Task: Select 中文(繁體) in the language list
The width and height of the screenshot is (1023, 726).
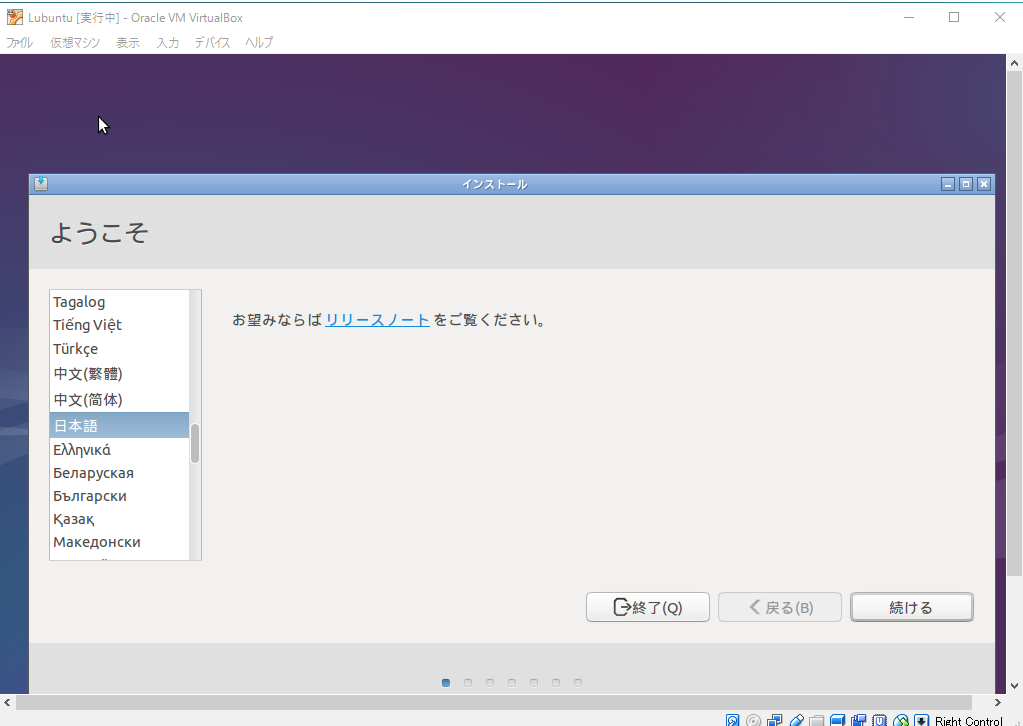Action: (x=119, y=374)
